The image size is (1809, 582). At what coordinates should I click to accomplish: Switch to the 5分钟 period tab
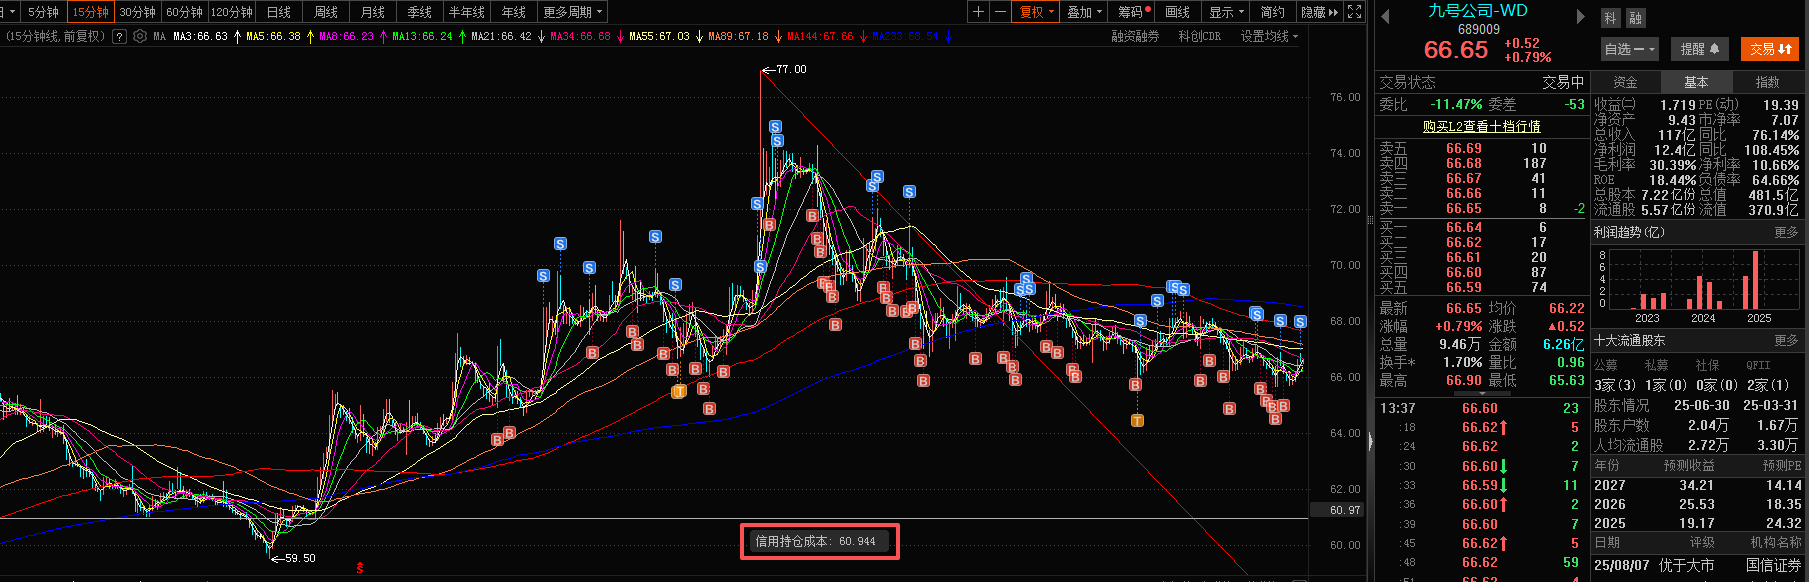(x=43, y=12)
